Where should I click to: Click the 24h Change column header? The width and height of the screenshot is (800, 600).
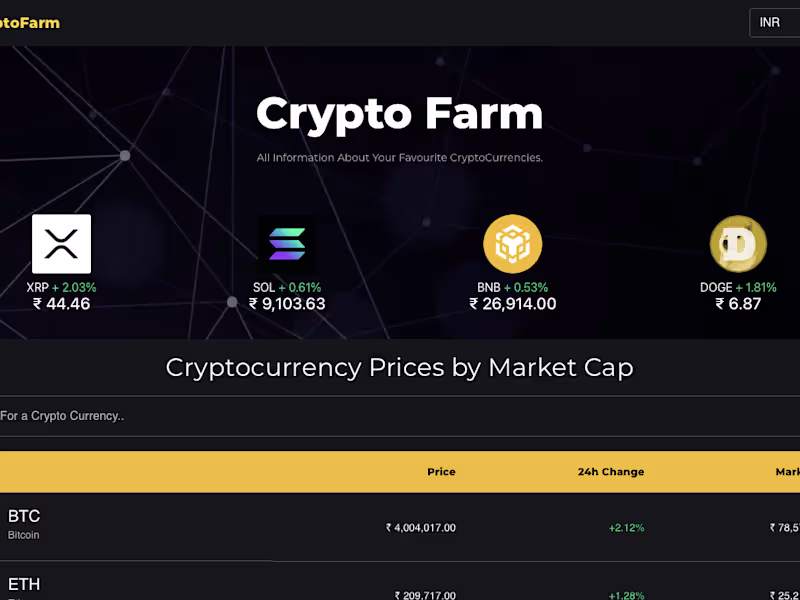pos(610,472)
